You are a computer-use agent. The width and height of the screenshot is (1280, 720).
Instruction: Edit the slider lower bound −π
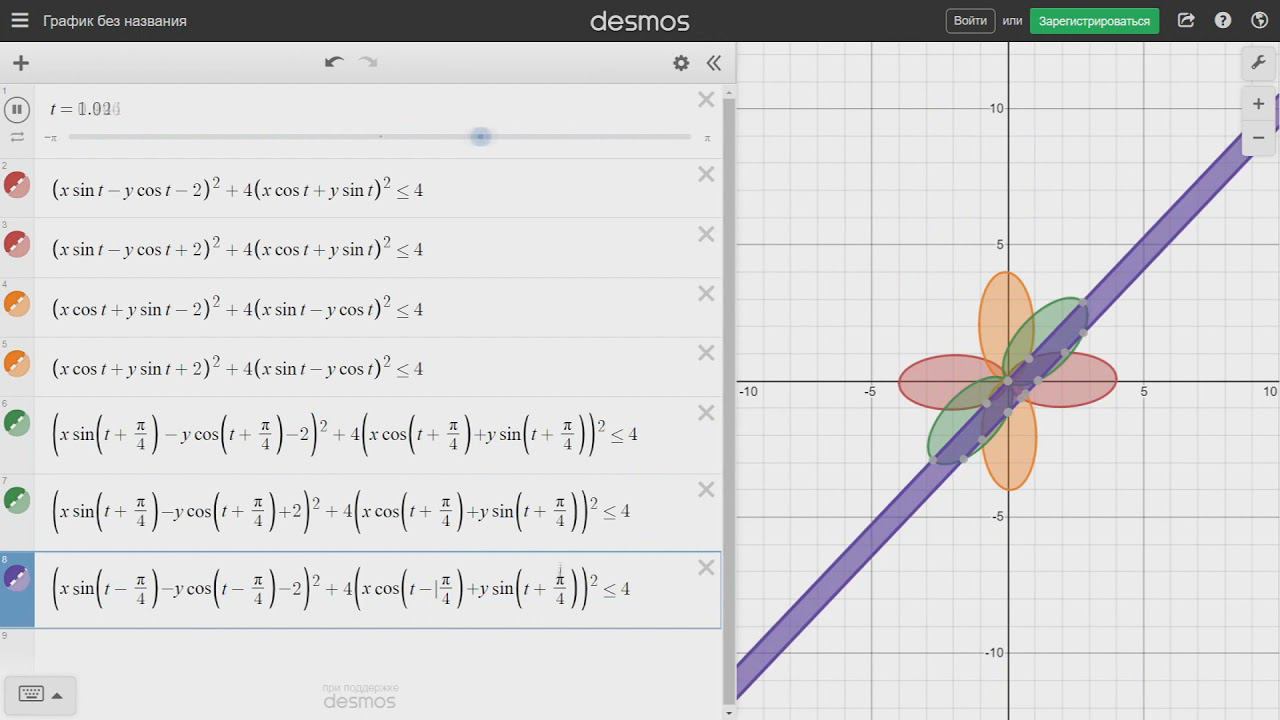(51, 138)
